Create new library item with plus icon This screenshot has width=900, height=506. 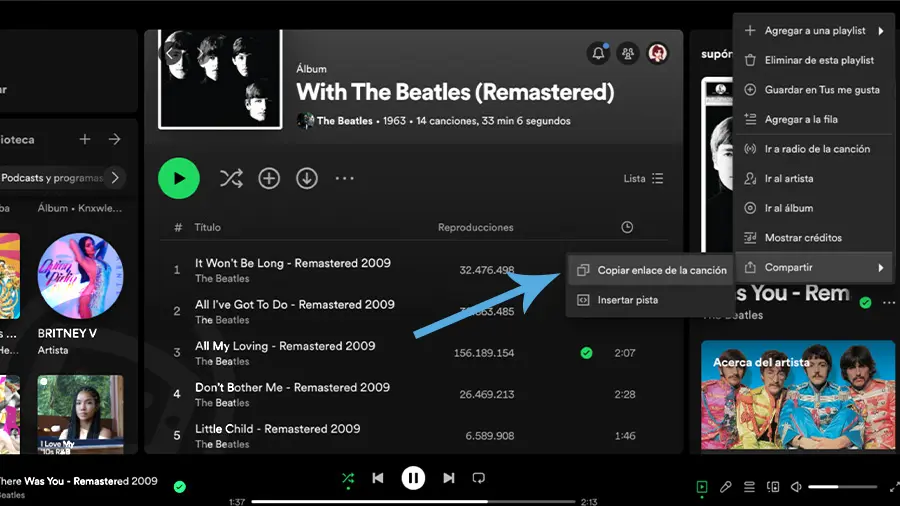85,139
